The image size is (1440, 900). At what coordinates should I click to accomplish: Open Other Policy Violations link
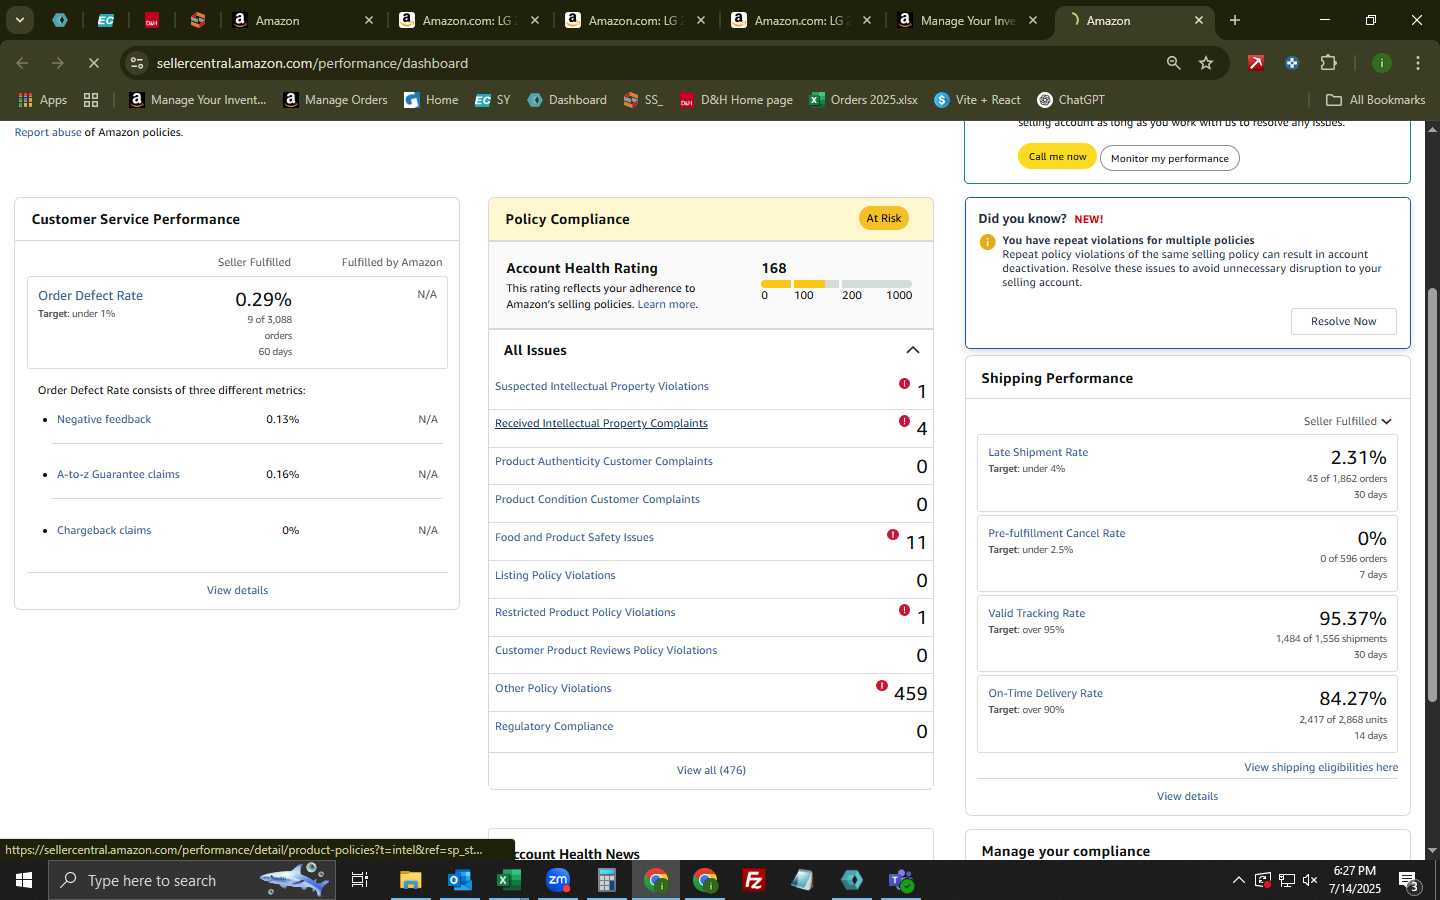[x=553, y=689]
